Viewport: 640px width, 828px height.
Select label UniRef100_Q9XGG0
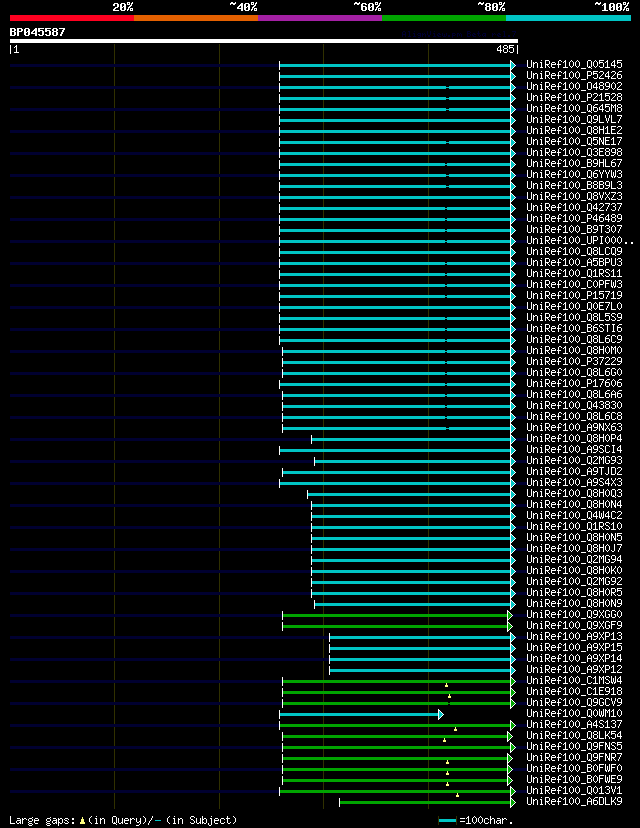pos(574,615)
